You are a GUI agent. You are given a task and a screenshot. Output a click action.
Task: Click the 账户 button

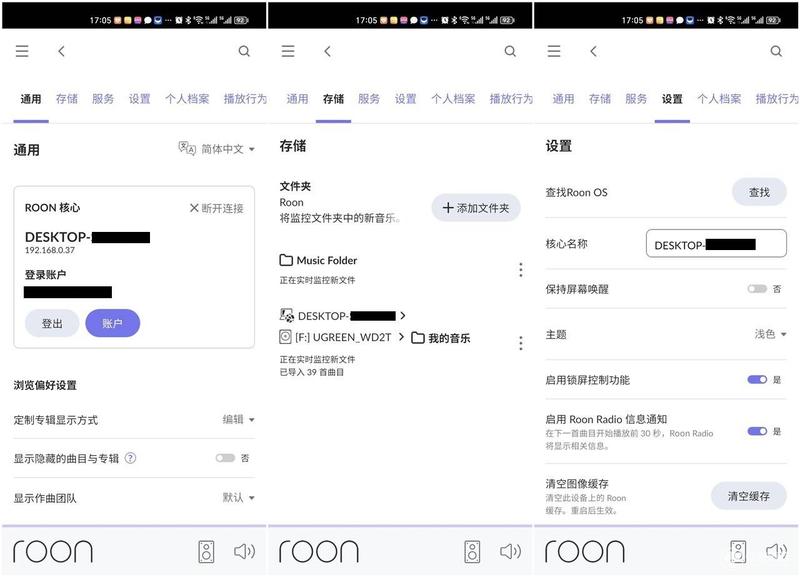click(x=112, y=323)
